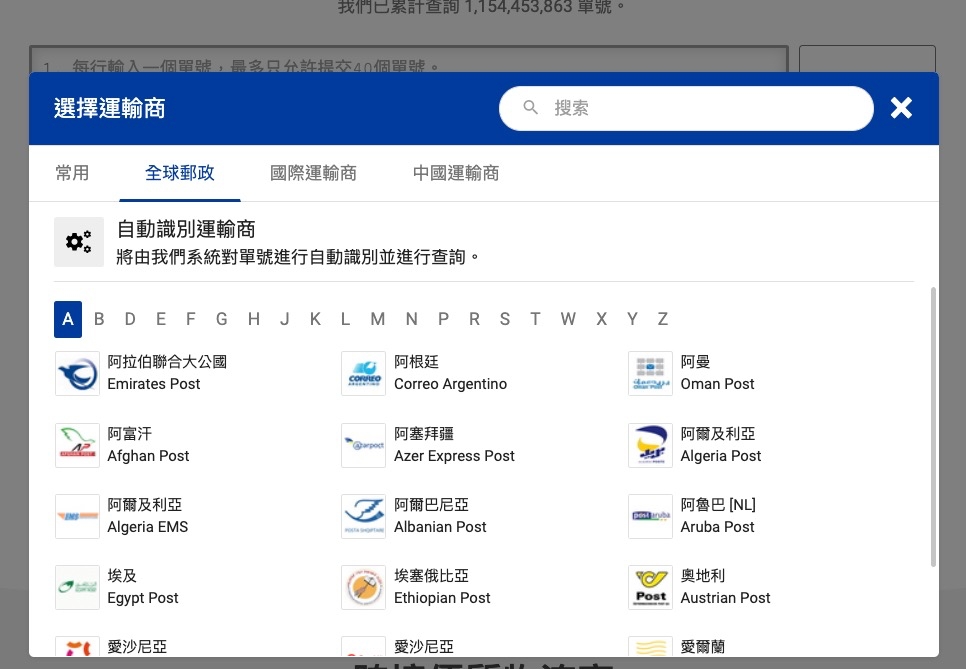Select the Albanian Post entry
Viewport: 966px width, 669px height.
(440, 517)
